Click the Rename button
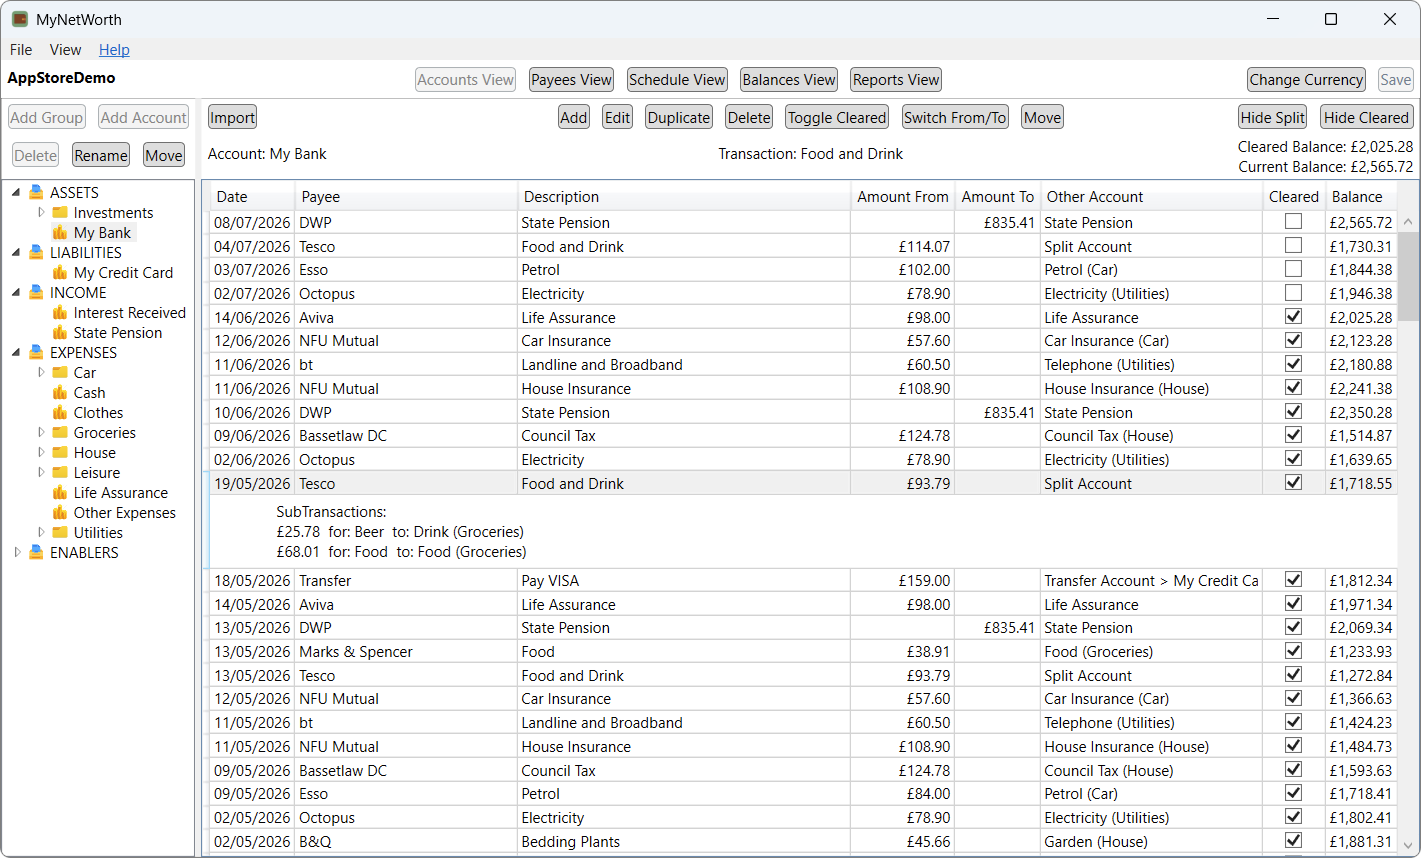The image size is (1421, 858). click(x=101, y=155)
